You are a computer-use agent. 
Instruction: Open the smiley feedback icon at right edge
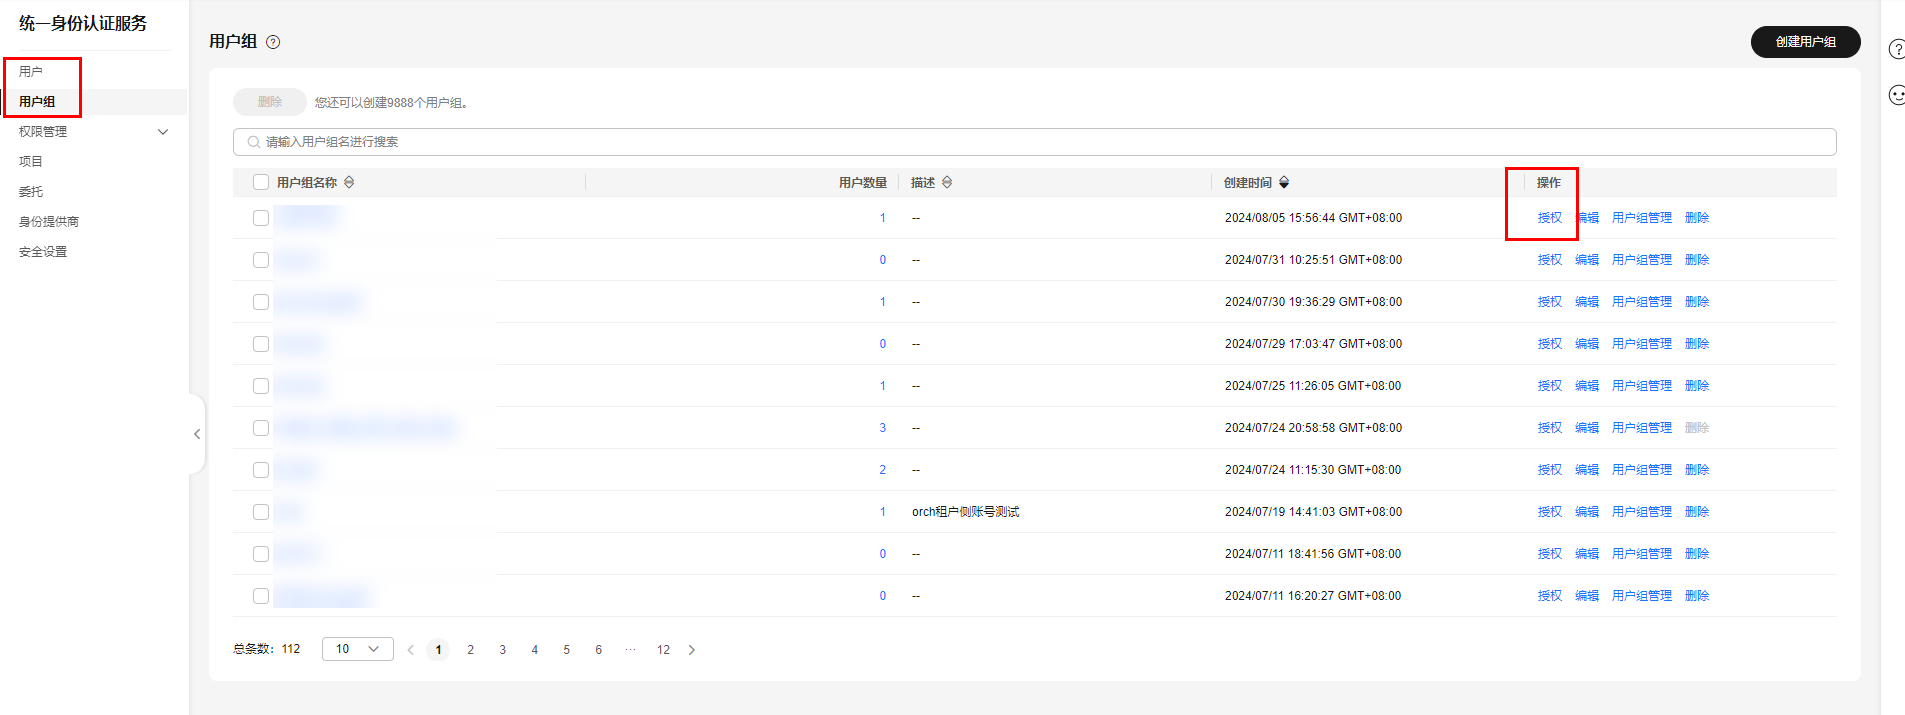tap(1896, 95)
